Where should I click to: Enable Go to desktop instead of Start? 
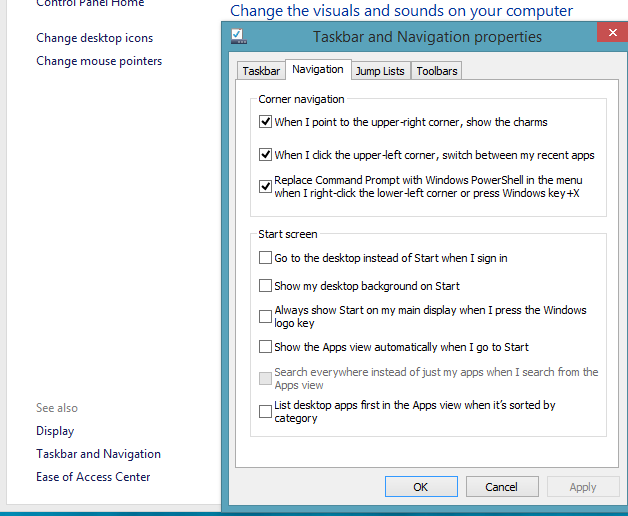tap(266, 258)
